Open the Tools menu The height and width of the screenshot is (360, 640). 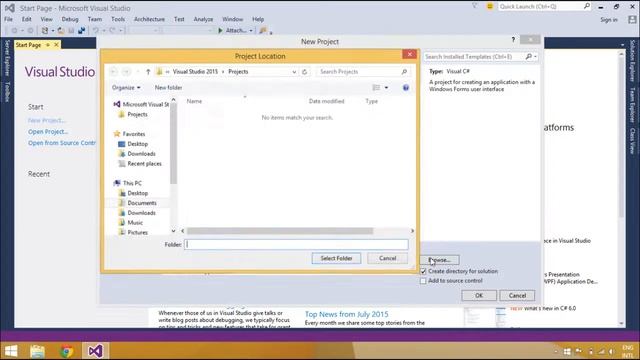(x=118, y=19)
